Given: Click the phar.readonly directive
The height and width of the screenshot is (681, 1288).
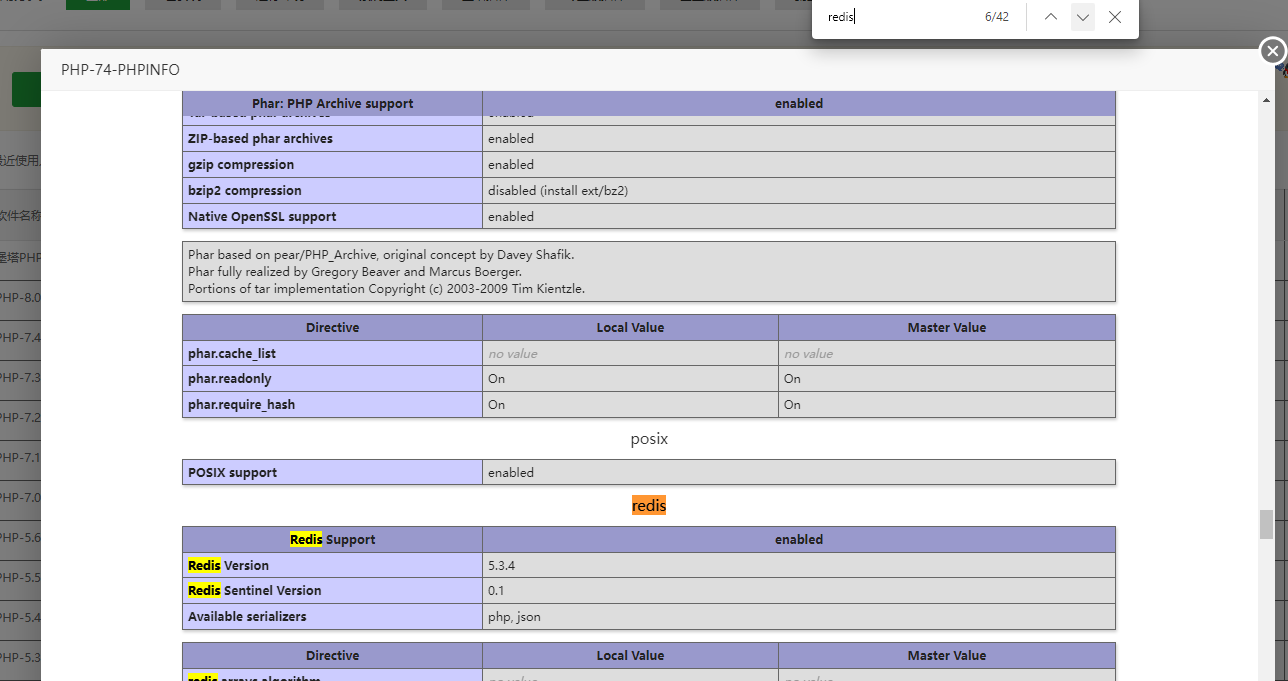Looking at the screenshot, I should (229, 379).
